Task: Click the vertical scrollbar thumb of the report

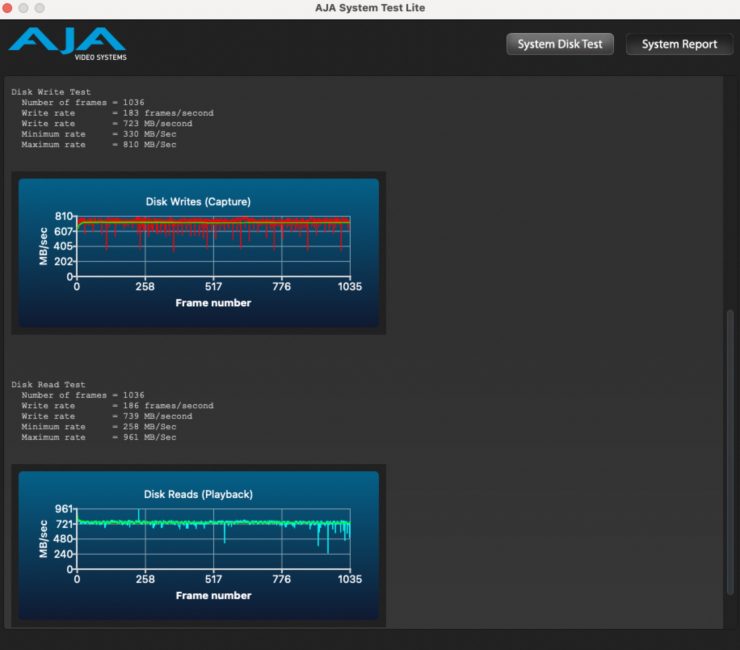Action: tap(730, 450)
